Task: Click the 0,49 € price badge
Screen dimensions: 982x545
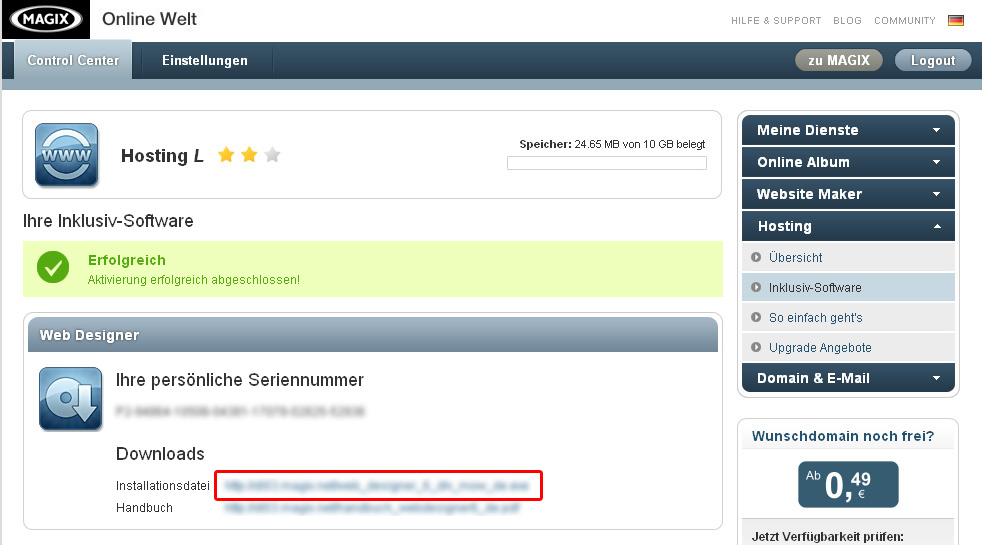Action: [848, 484]
